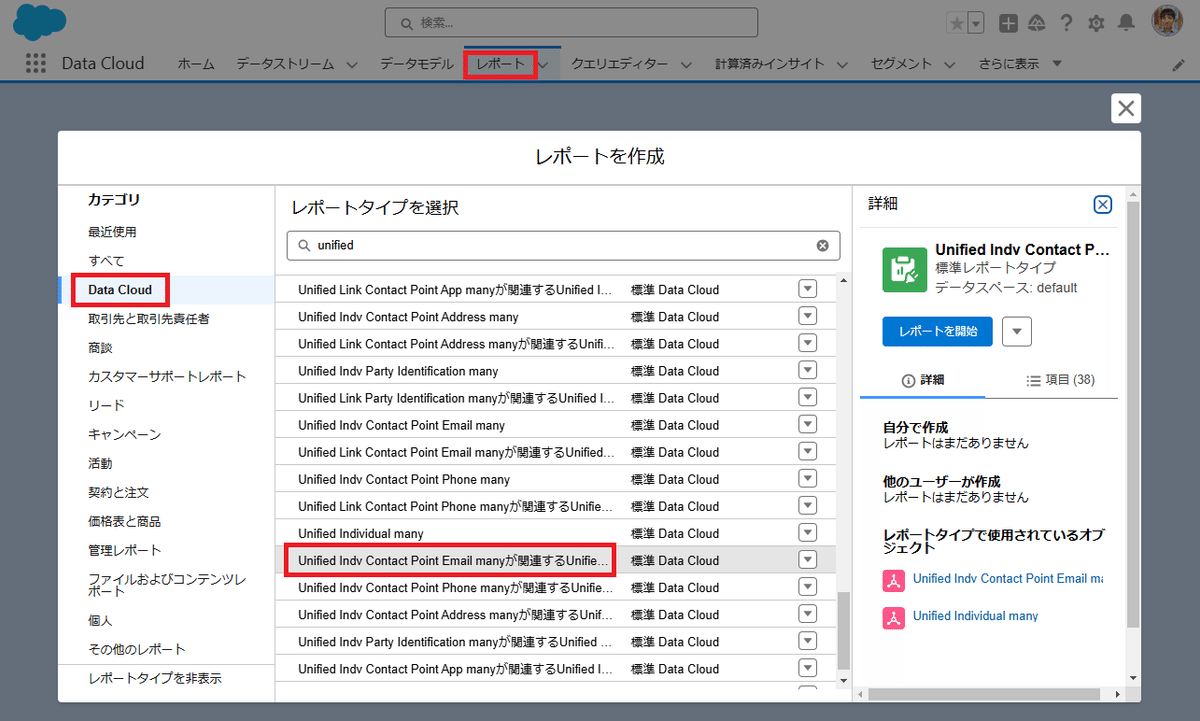The height and width of the screenshot is (721, 1200).
Task: Open row menu for Unified Individual many
Action: pos(808,533)
